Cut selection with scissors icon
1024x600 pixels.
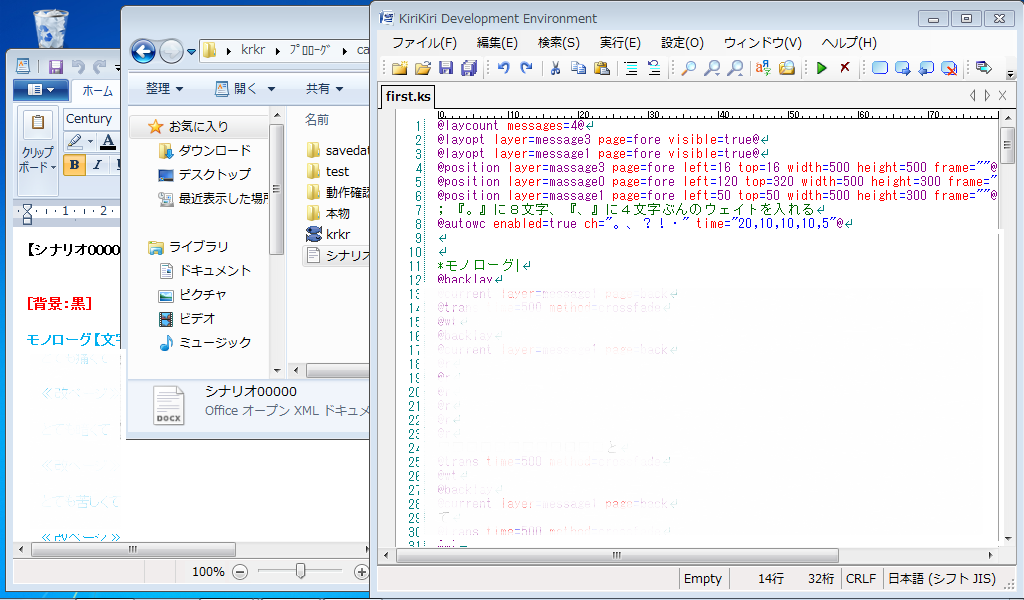555,68
